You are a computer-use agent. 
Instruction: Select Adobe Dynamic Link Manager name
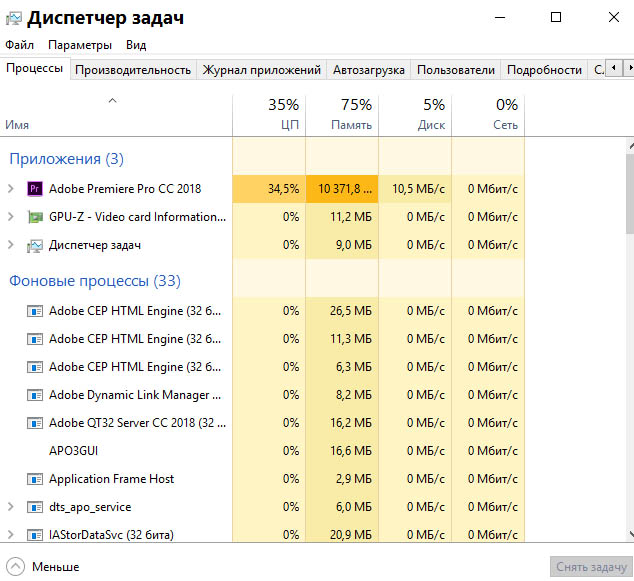[135, 395]
